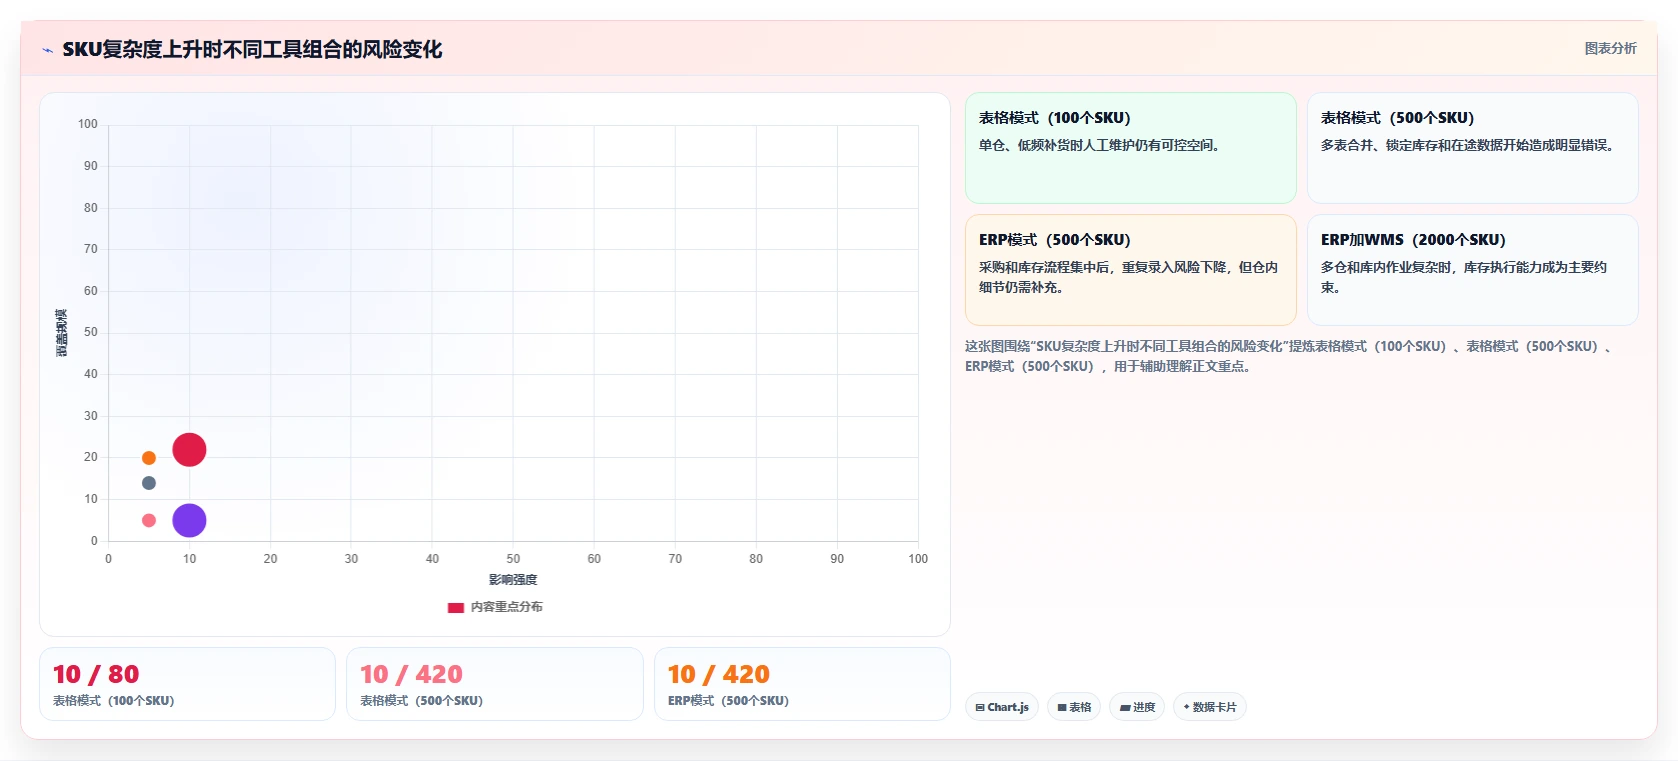
Task: Select the 数据卡片 tag chip label
Action: click(1215, 707)
